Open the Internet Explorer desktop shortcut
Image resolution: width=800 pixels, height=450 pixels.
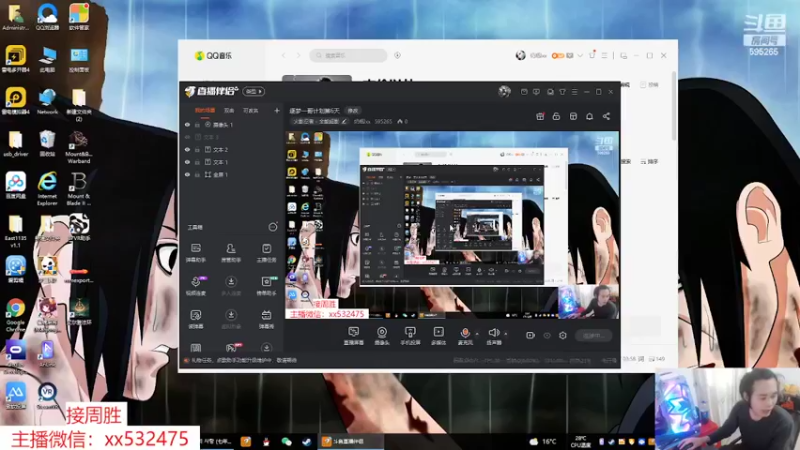47,189
